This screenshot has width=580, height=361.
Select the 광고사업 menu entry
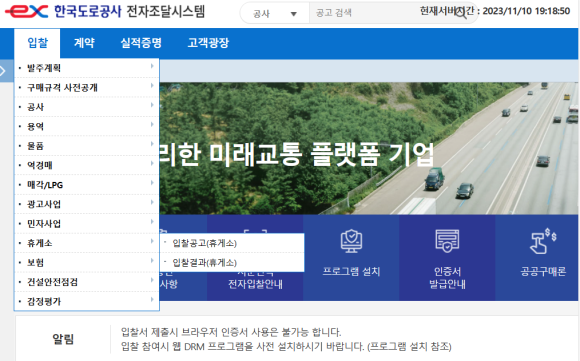[87, 204]
